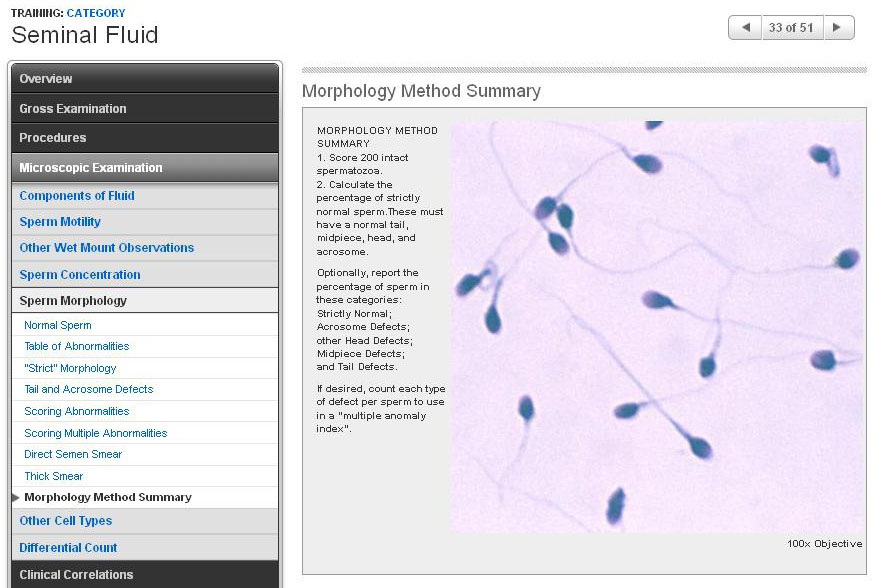Select the Thick Smear page

click(x=54, y=476)
